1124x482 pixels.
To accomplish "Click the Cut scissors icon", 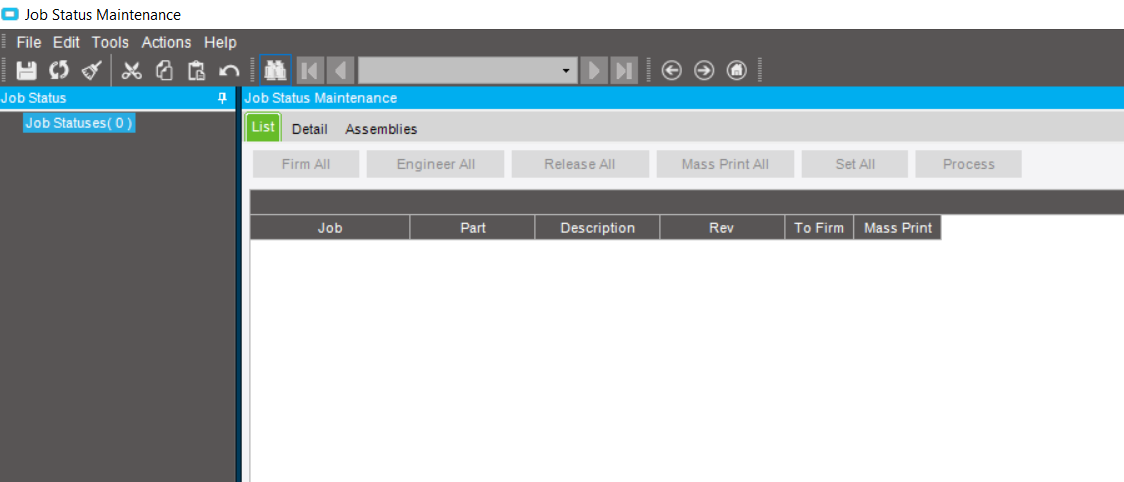I will click(131, 70).
